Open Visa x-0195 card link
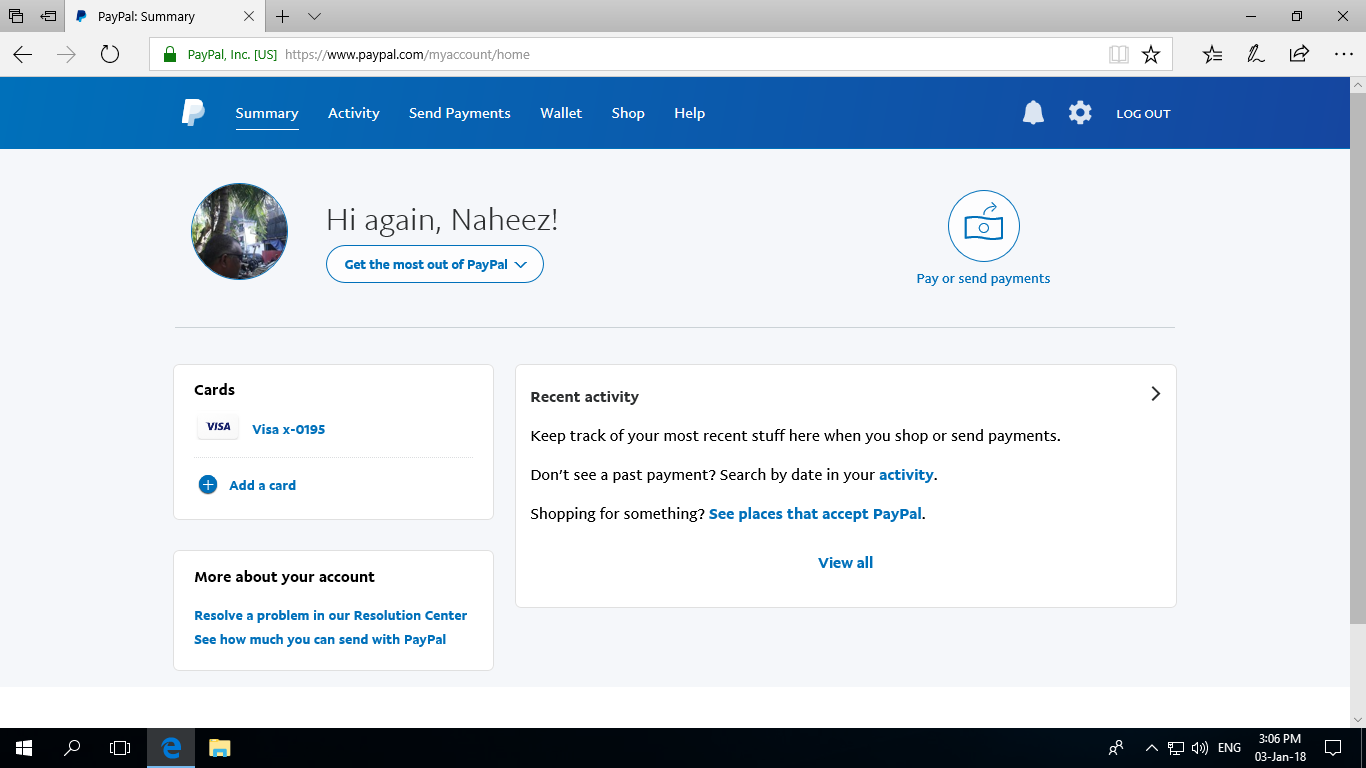 (x=288, y=429)
